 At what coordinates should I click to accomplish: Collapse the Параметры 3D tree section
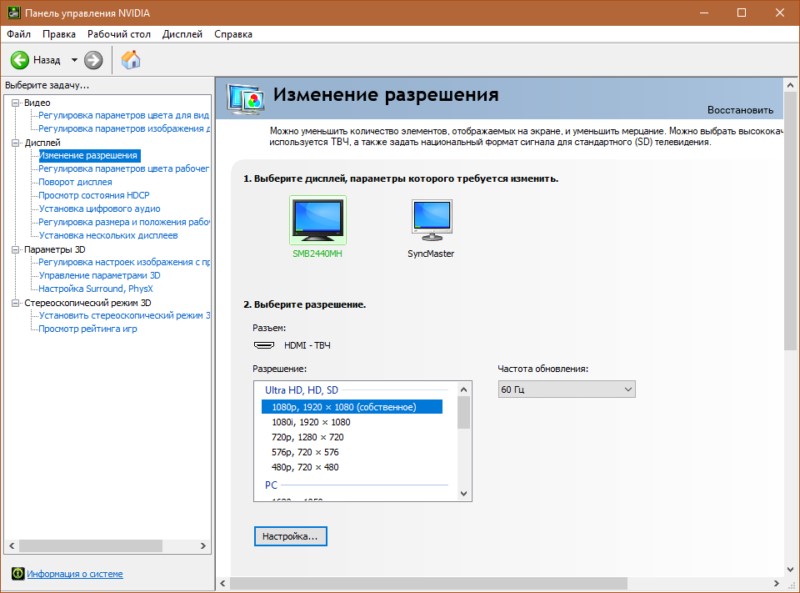point(15,249)
